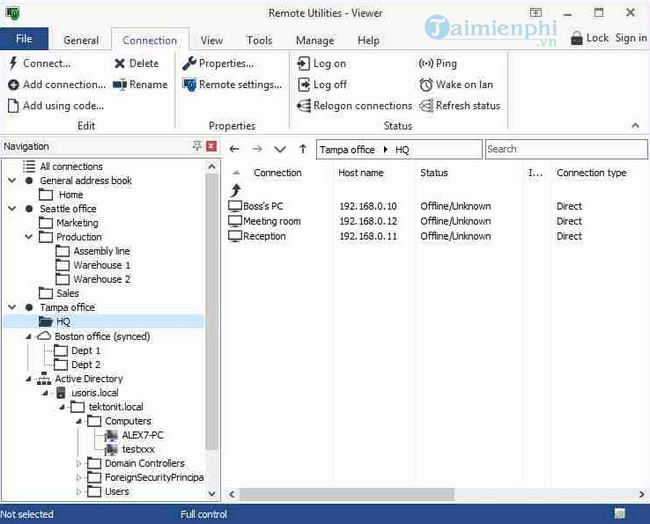650x524 pixels.
Task: Click the Relogon connections icon
Action: click(x=304, y=106)
